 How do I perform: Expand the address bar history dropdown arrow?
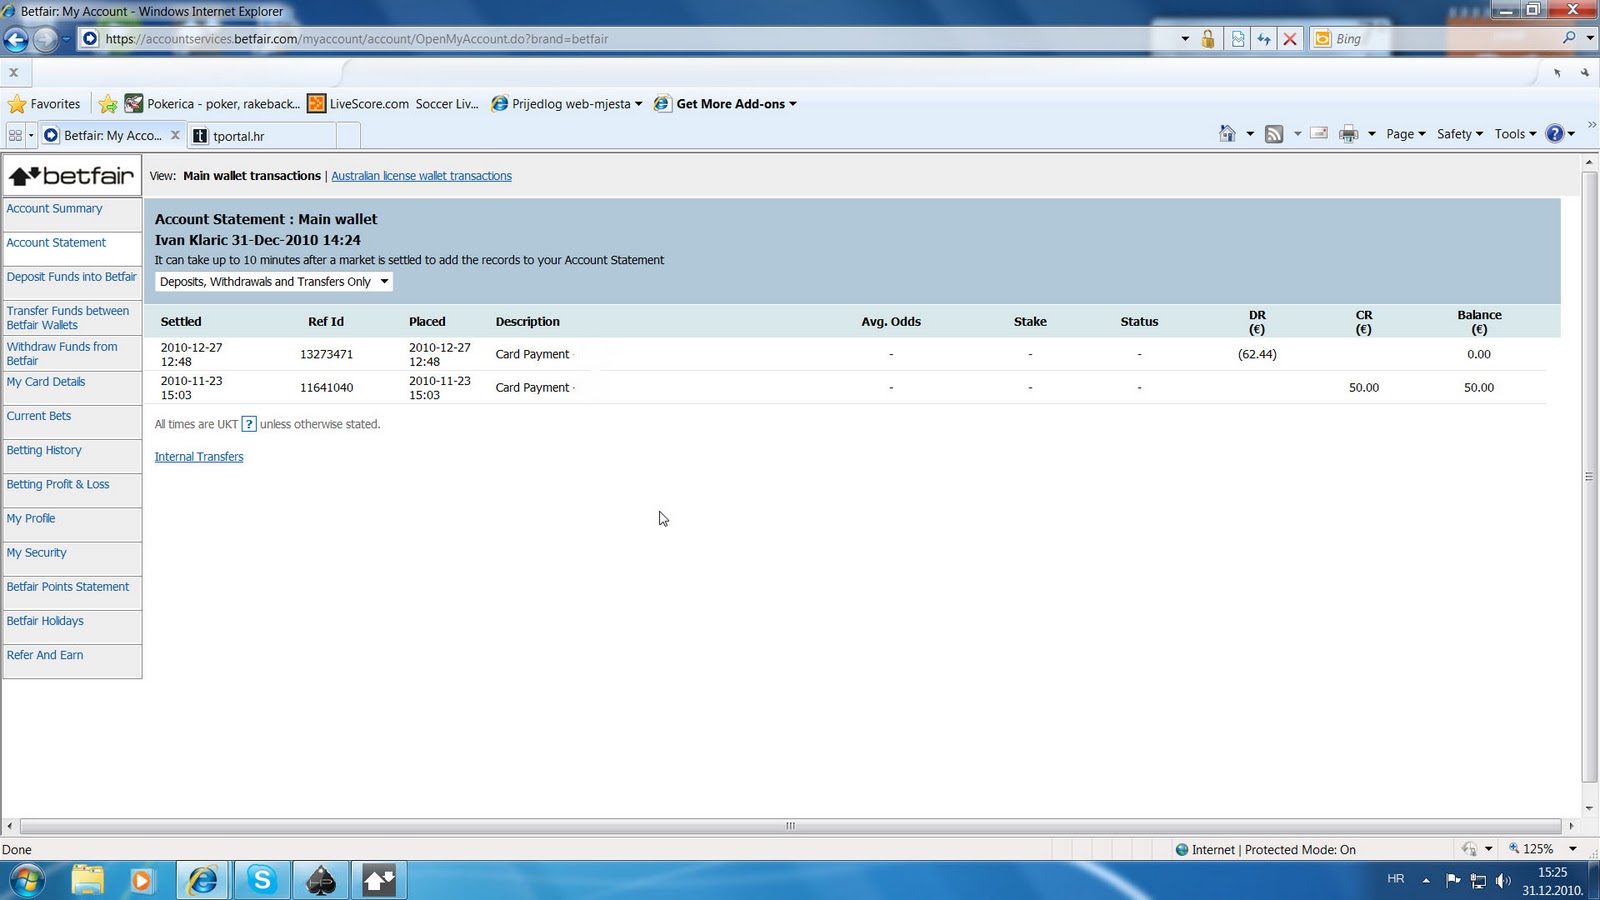1185,39
